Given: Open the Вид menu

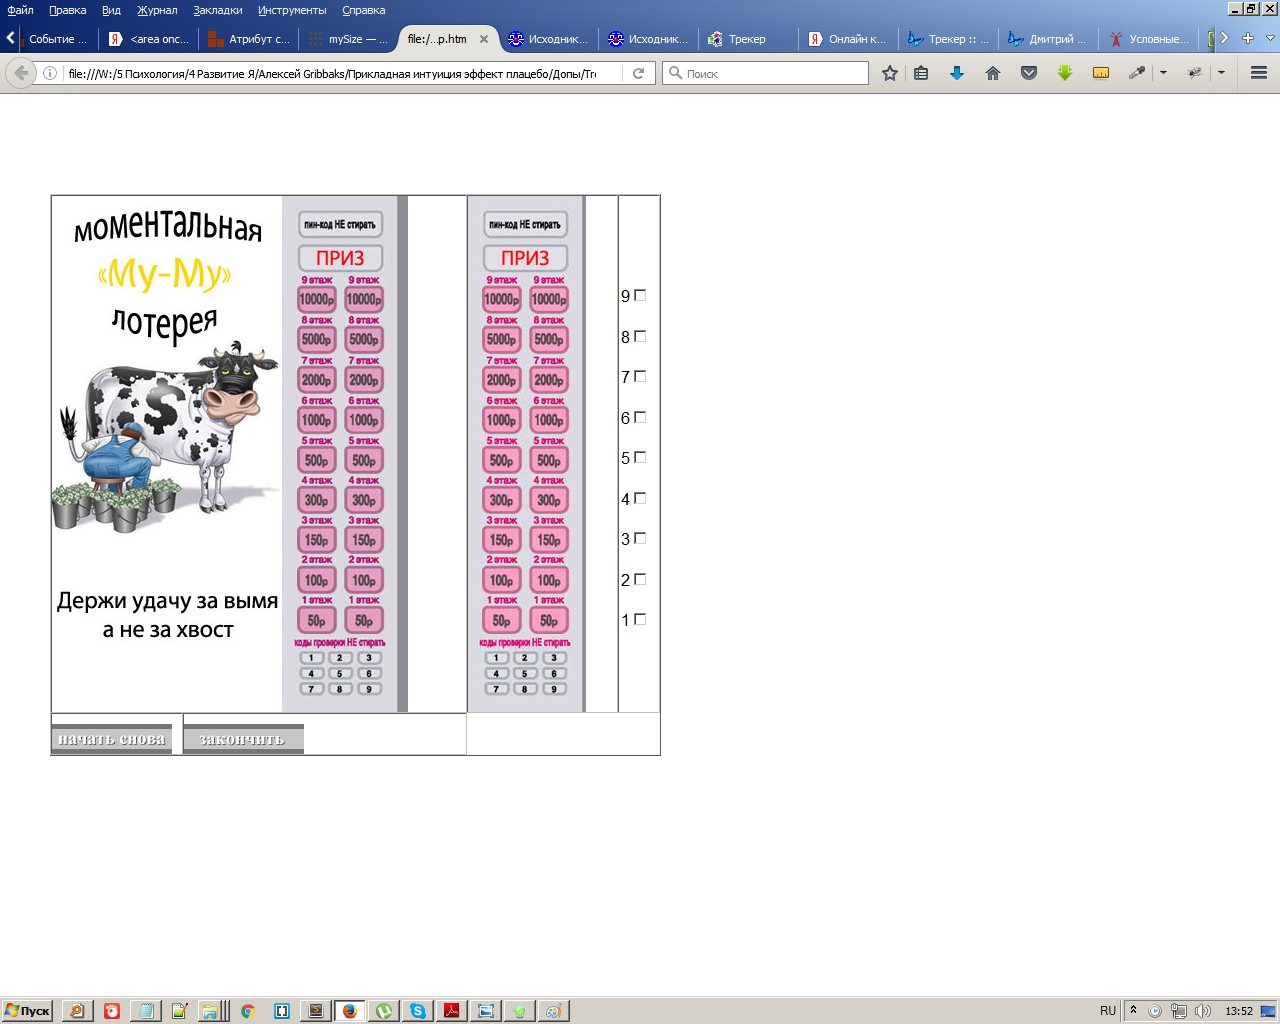Looking at the screenshot, I should (x=111, y=10).
